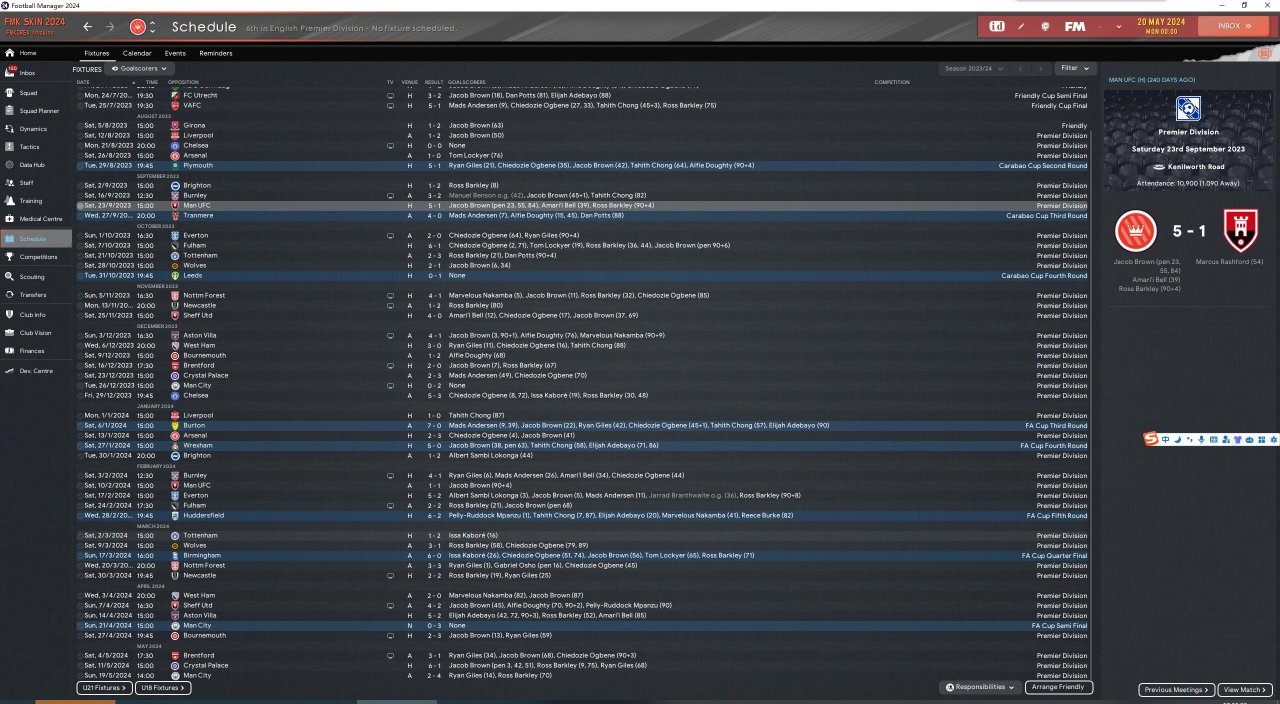Select the Wrexham fixture row marker
1280x704 pixels.
(x=80, y=446)
